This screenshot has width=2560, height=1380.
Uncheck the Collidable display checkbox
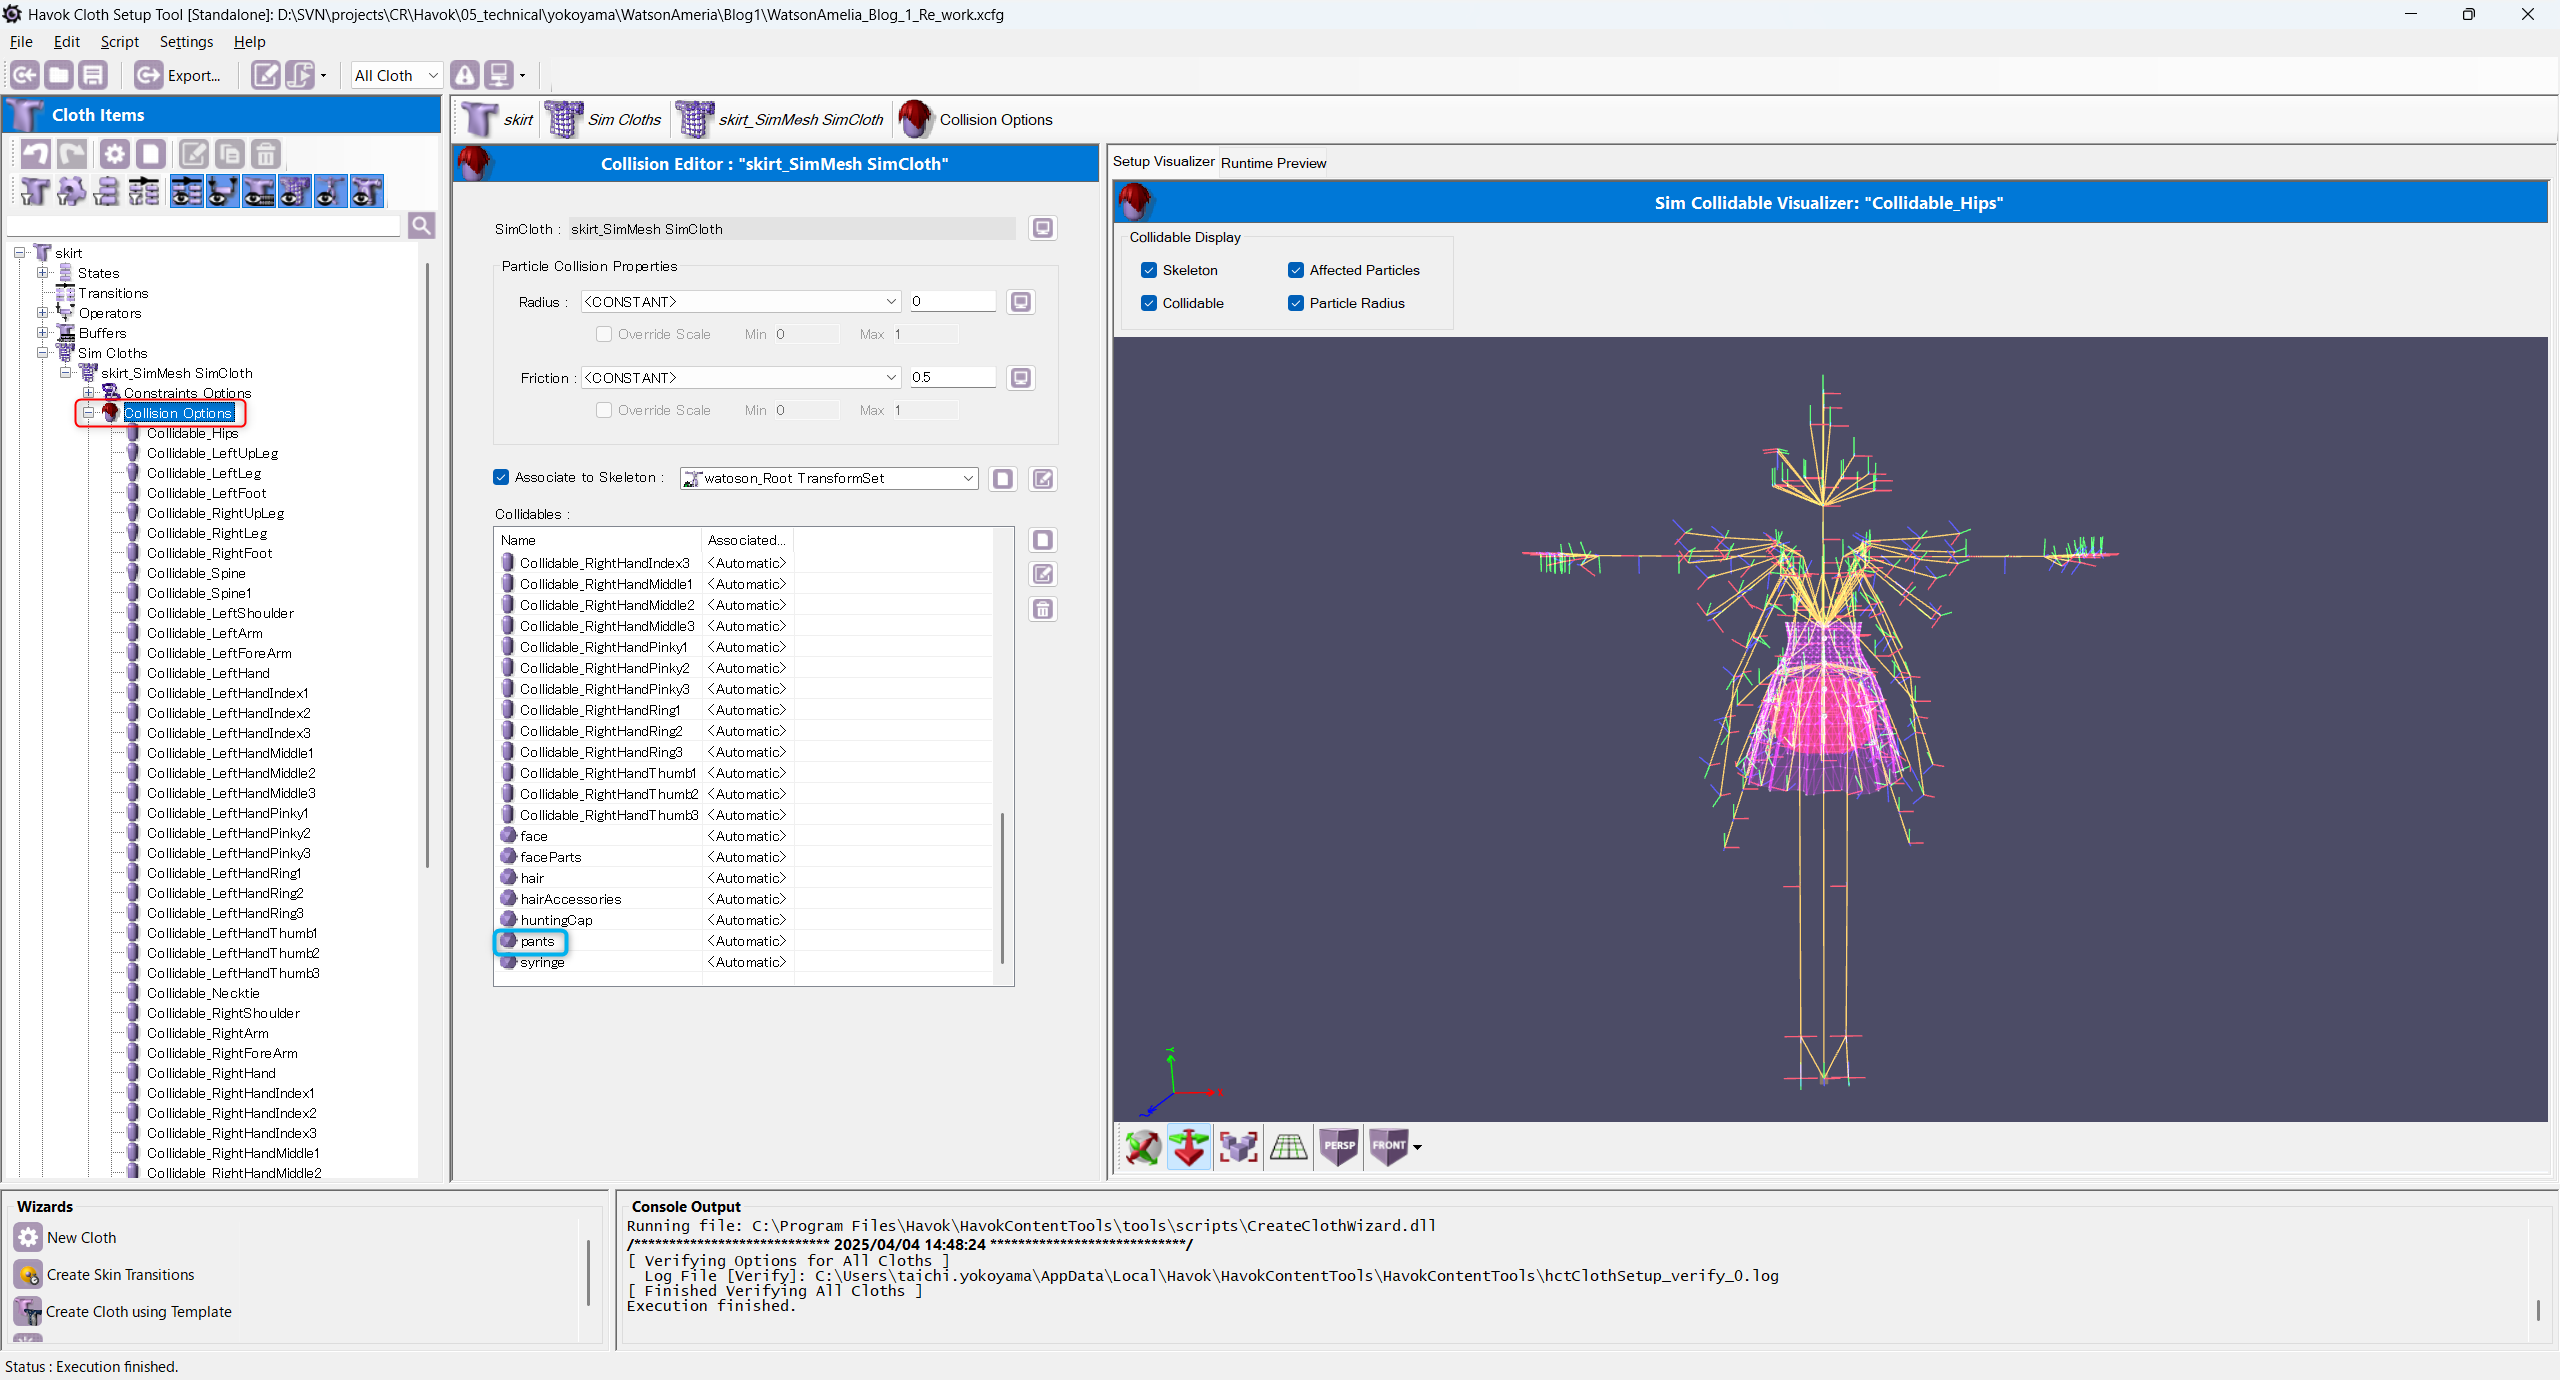click(1149, 303)
